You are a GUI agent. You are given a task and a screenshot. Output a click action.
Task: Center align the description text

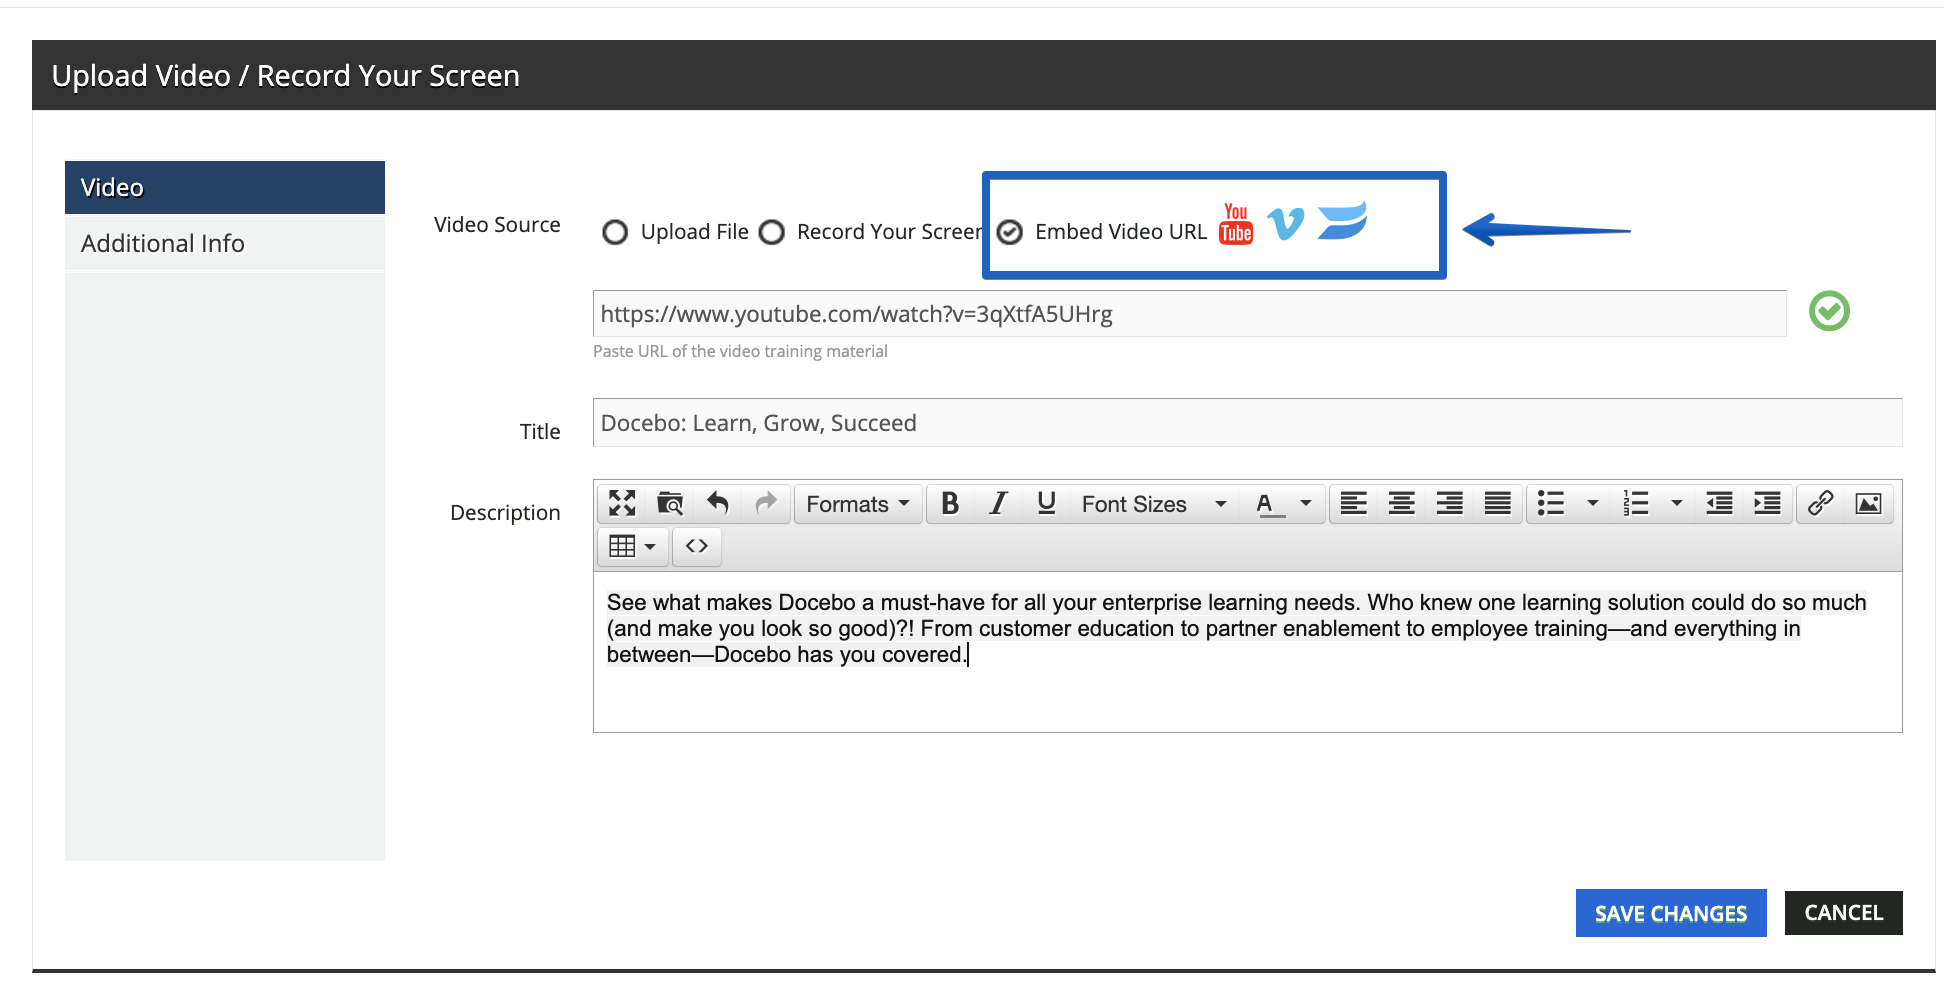[x=1401, y=504]
